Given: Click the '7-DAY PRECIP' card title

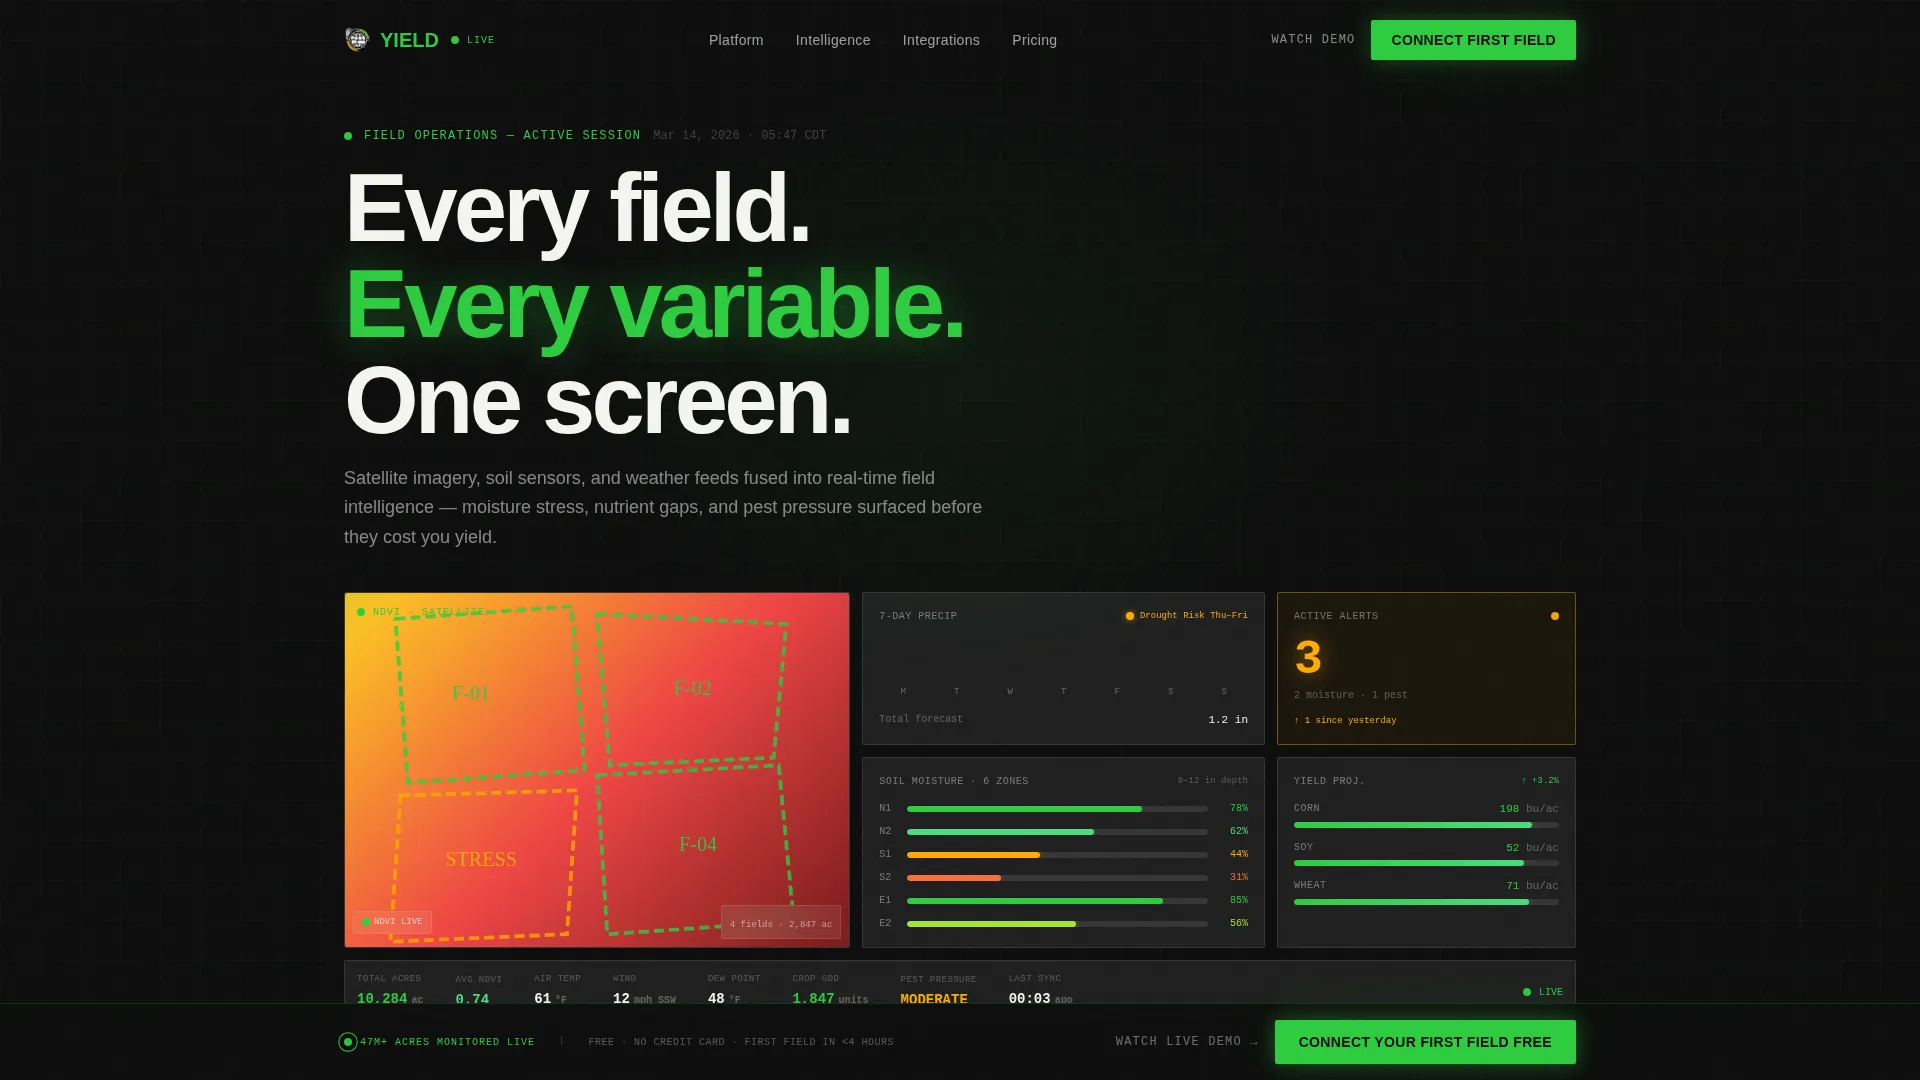Looking at the screenshot, I should (x=918, y=616).
